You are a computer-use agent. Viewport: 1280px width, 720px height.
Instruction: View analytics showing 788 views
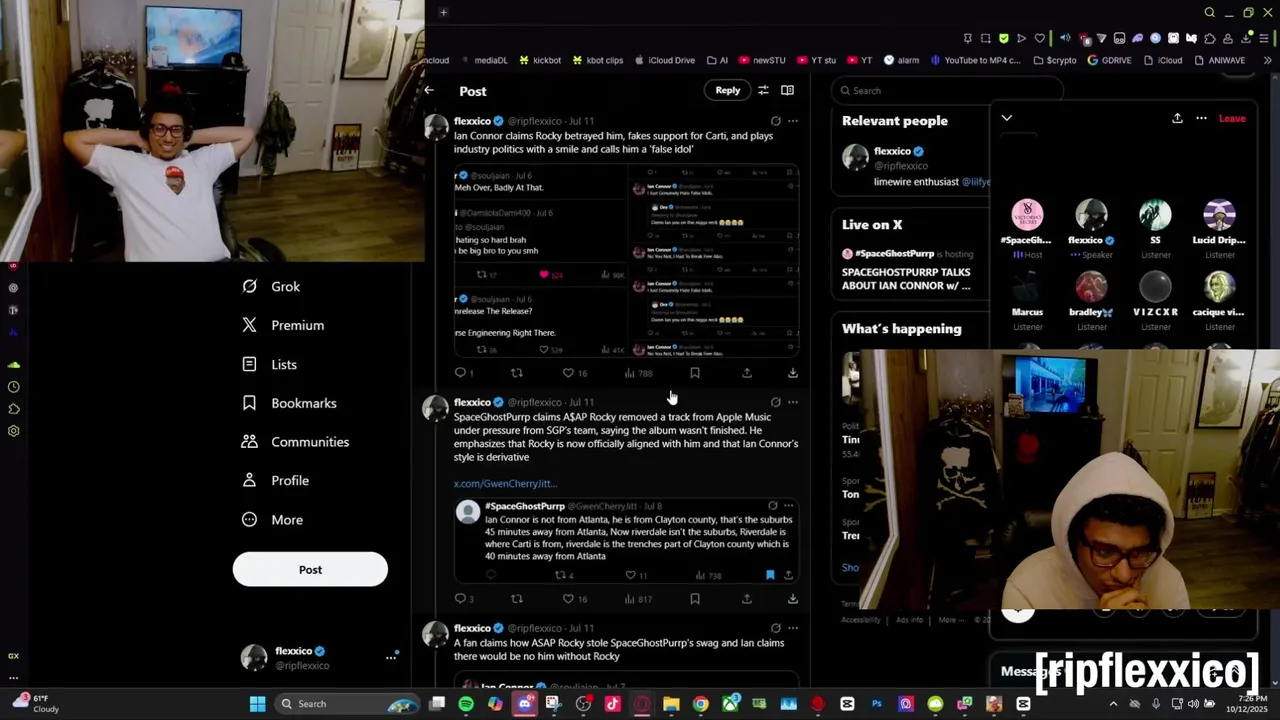pyautogui.click(x=638, y=373)
